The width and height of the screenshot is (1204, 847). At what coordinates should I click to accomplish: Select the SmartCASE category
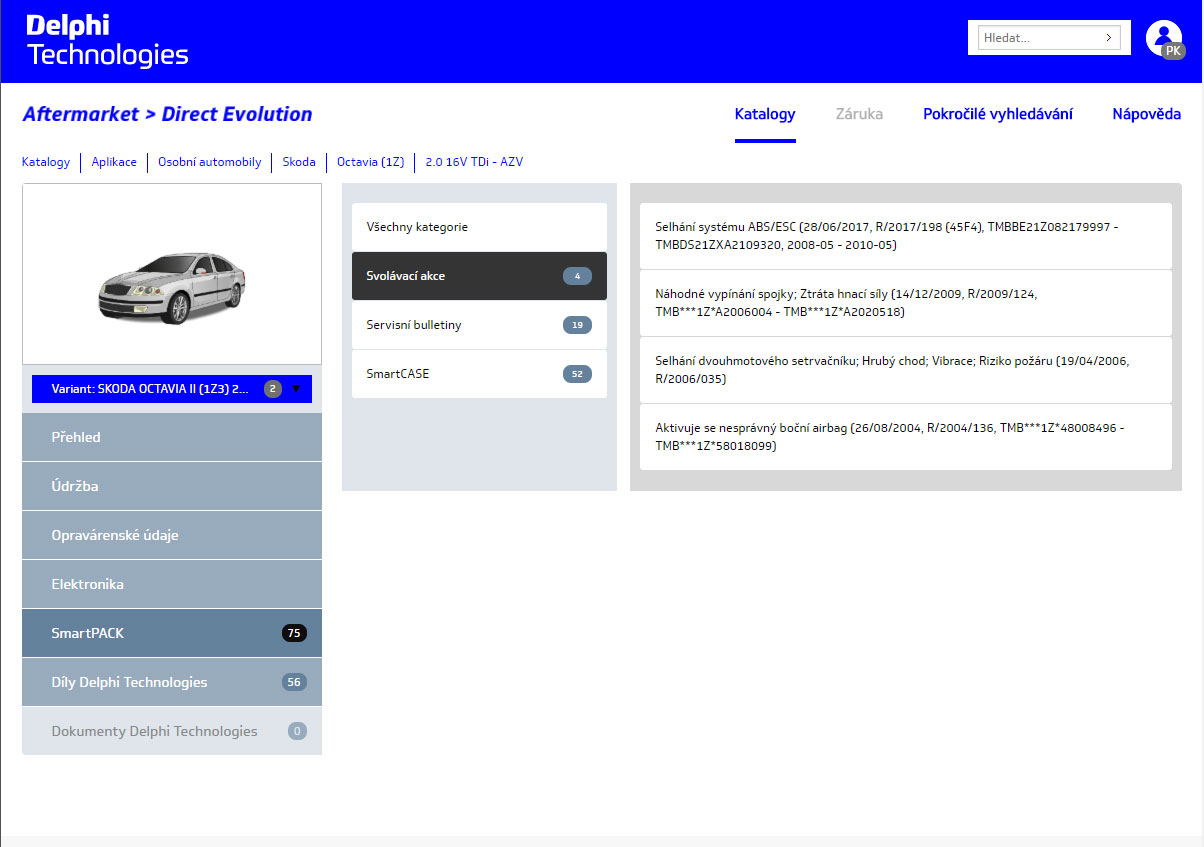pyautogui.click(x=479, y=374)
